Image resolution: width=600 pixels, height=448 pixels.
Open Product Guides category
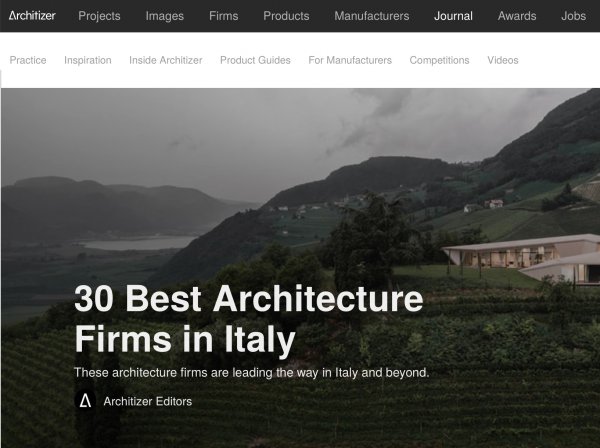[x=255, y=60]
